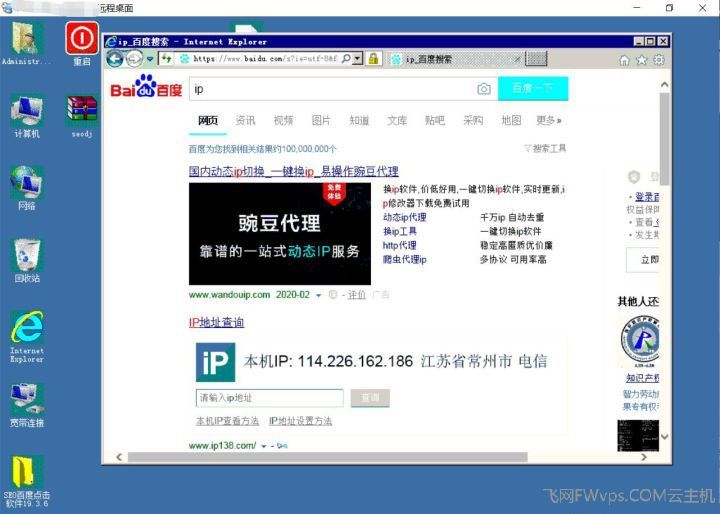Click the 爬虫代理ip link
The height and width of the screenshot is (514, 720).
pos(405,260)
